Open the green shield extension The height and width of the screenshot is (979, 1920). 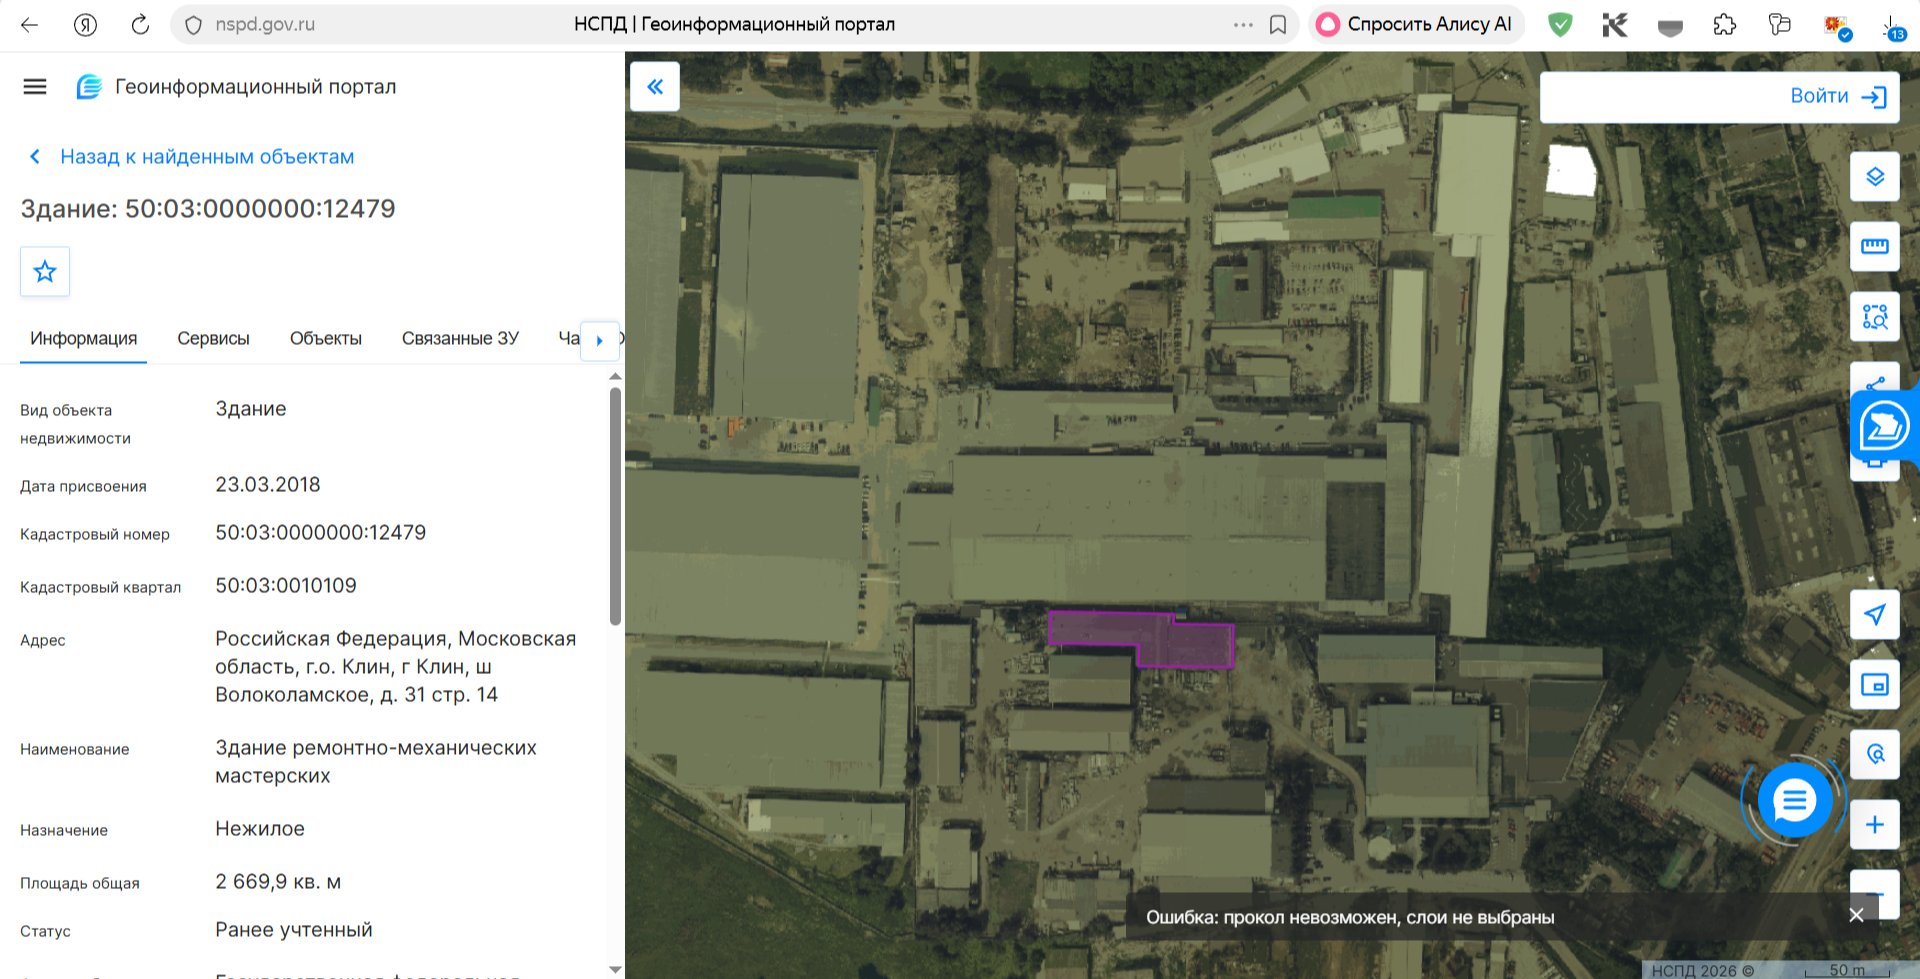[x=1560, y=25]
